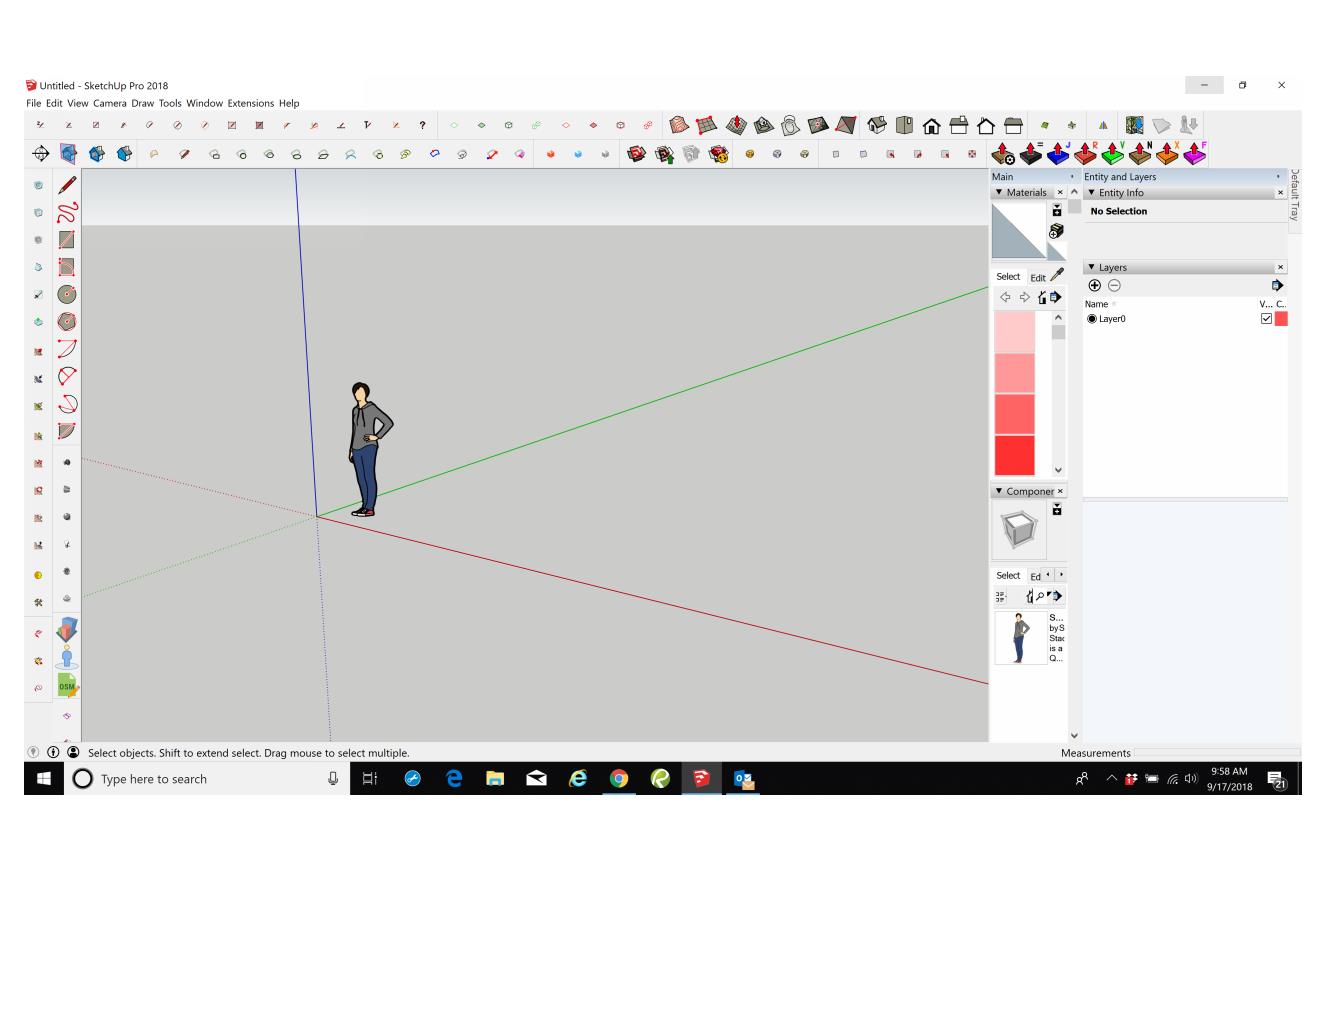Switch to Top house view
This screenshot has height=1020, width=1320.
pyautogui.click(x=904, y=125)
